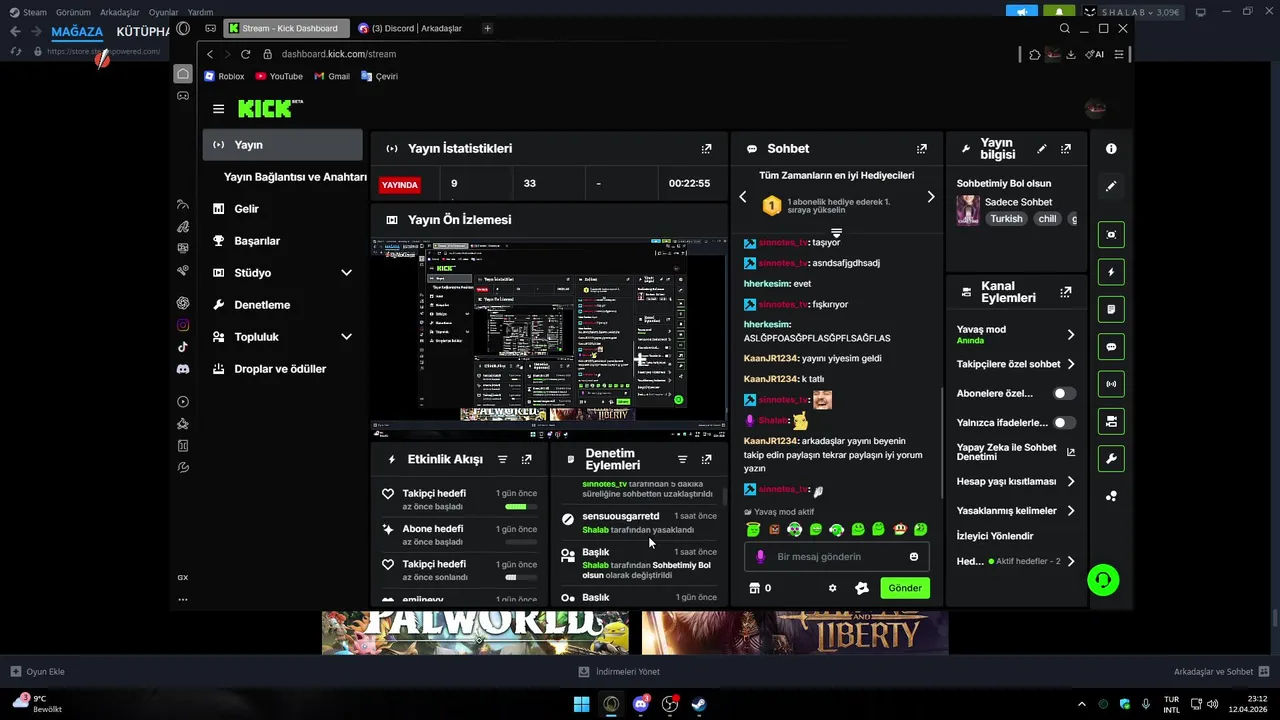Open chat settings gear icon
1280x720 pixels.
click(x=832, y=588)
